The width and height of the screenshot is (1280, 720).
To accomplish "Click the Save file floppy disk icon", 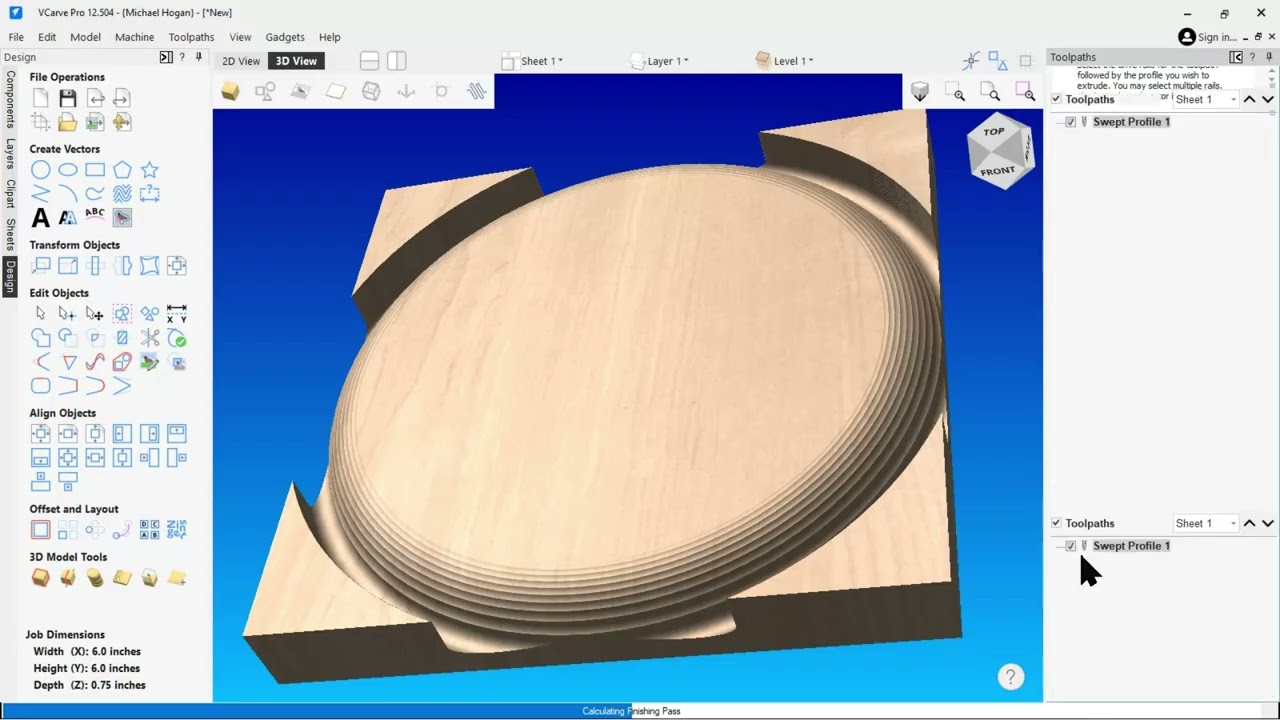I will [x=67, y=98].
